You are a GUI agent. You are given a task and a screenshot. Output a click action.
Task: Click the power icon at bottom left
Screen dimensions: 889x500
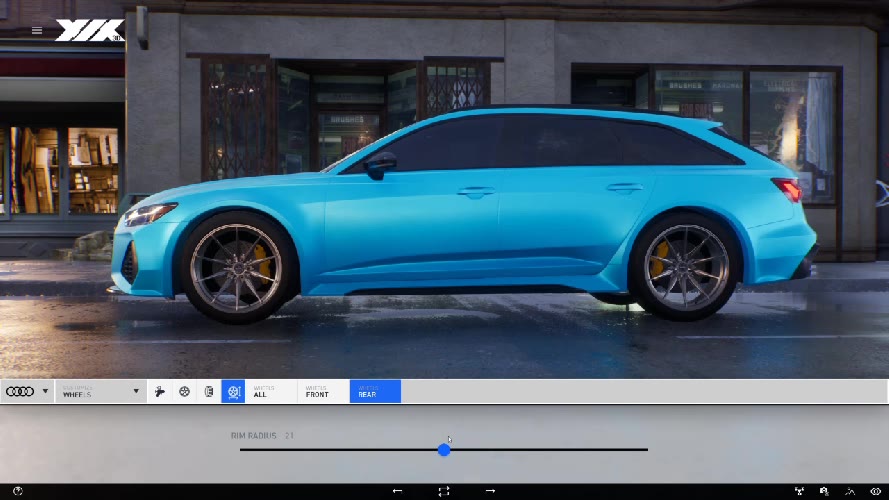coord(17,491)
